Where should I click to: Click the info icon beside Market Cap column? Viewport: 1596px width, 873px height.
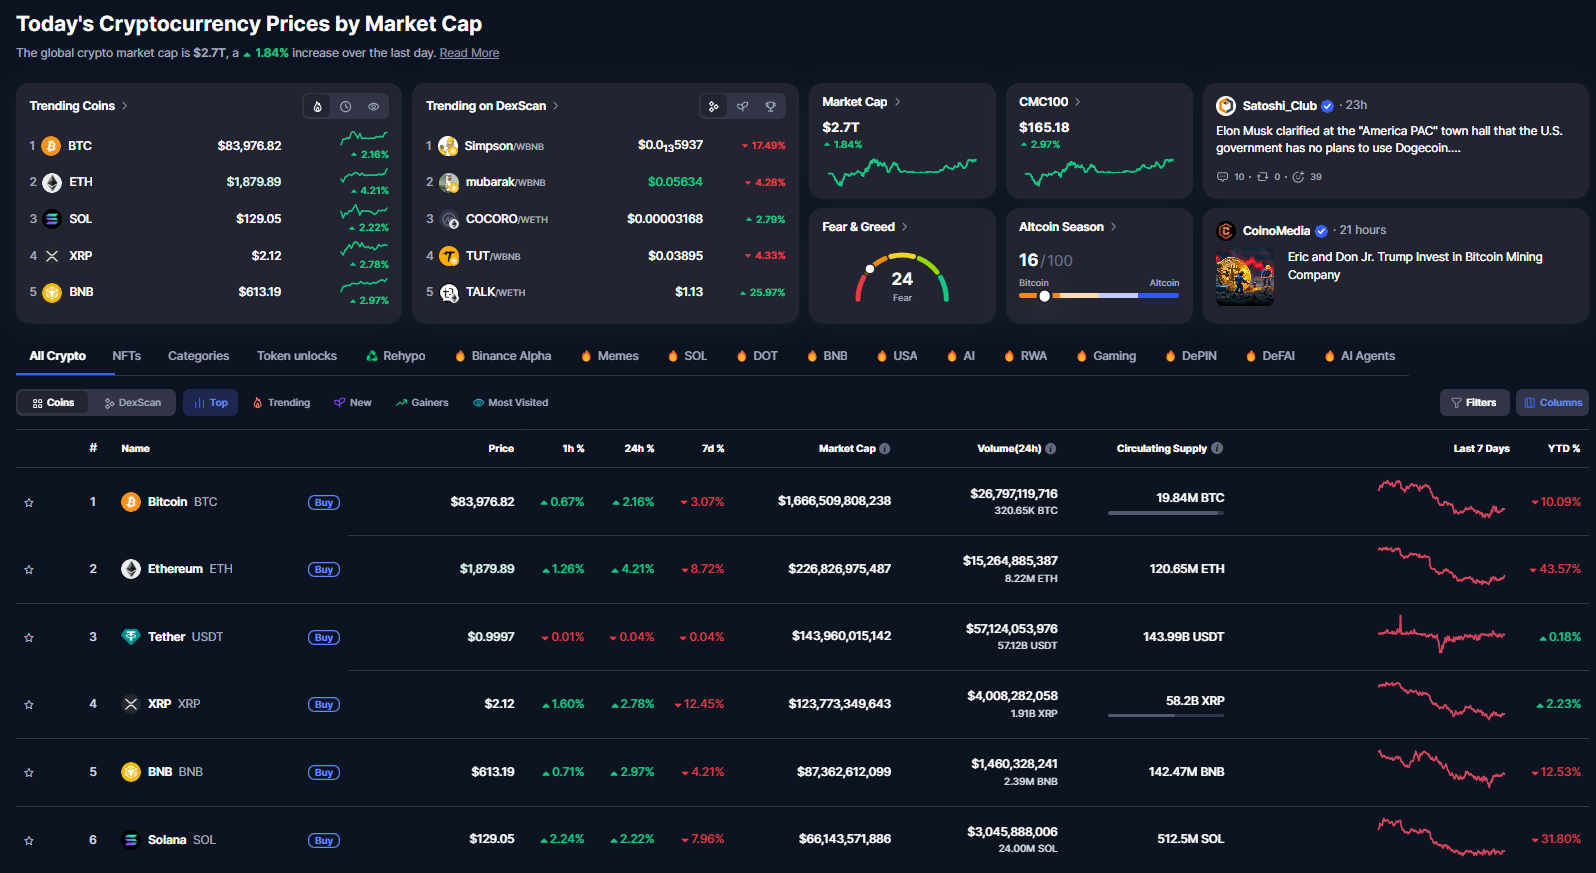[x=885, y=449]
